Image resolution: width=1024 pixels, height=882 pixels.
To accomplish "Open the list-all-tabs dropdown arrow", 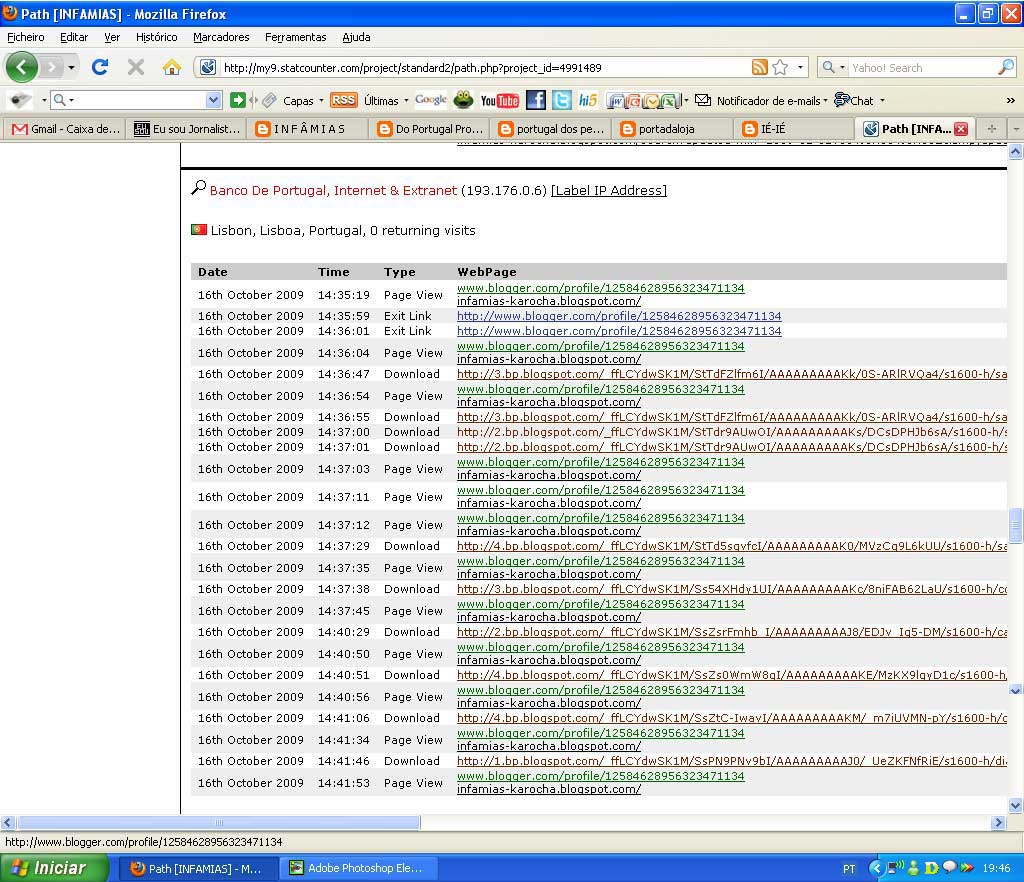I will click(1016, 129).
